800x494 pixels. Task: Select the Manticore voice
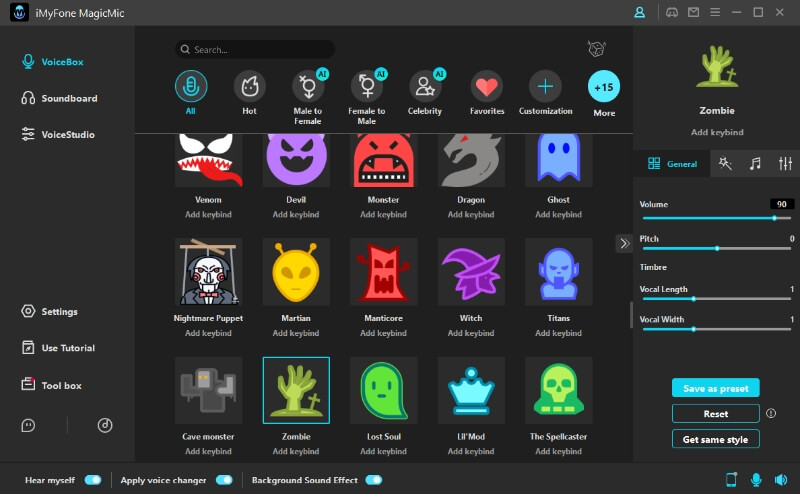point(384,271)
